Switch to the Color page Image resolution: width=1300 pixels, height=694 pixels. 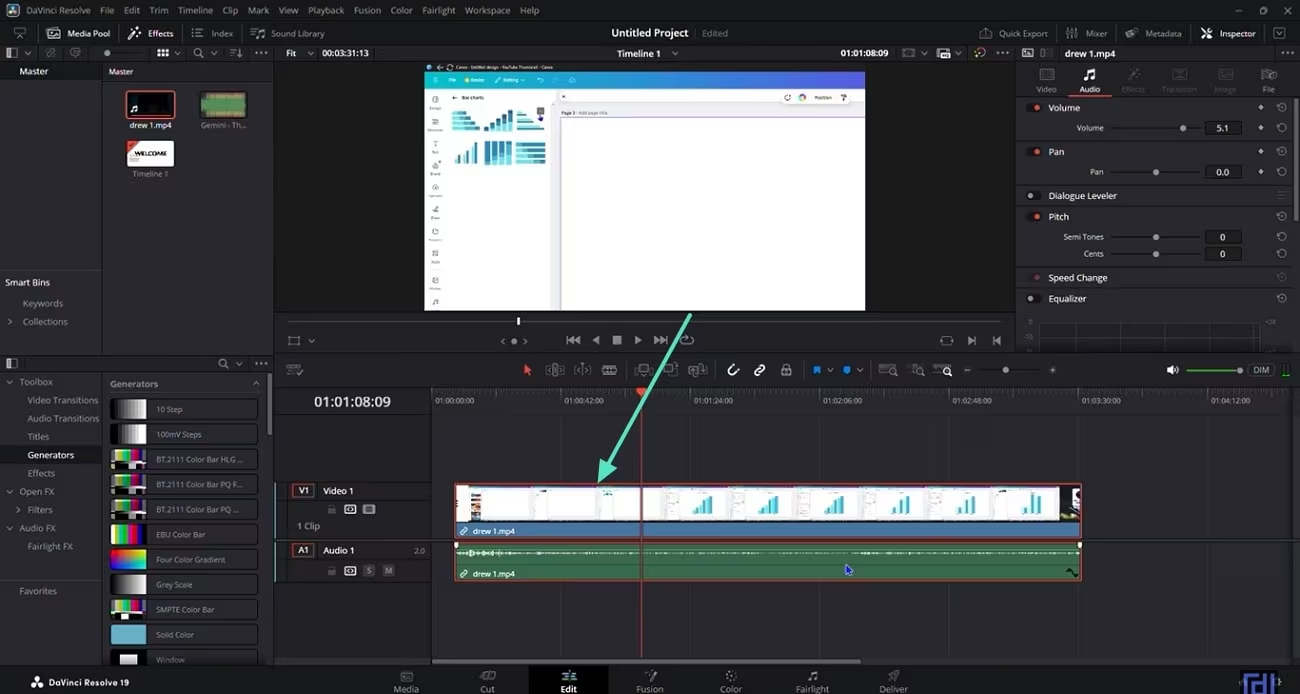coord(731,681)
